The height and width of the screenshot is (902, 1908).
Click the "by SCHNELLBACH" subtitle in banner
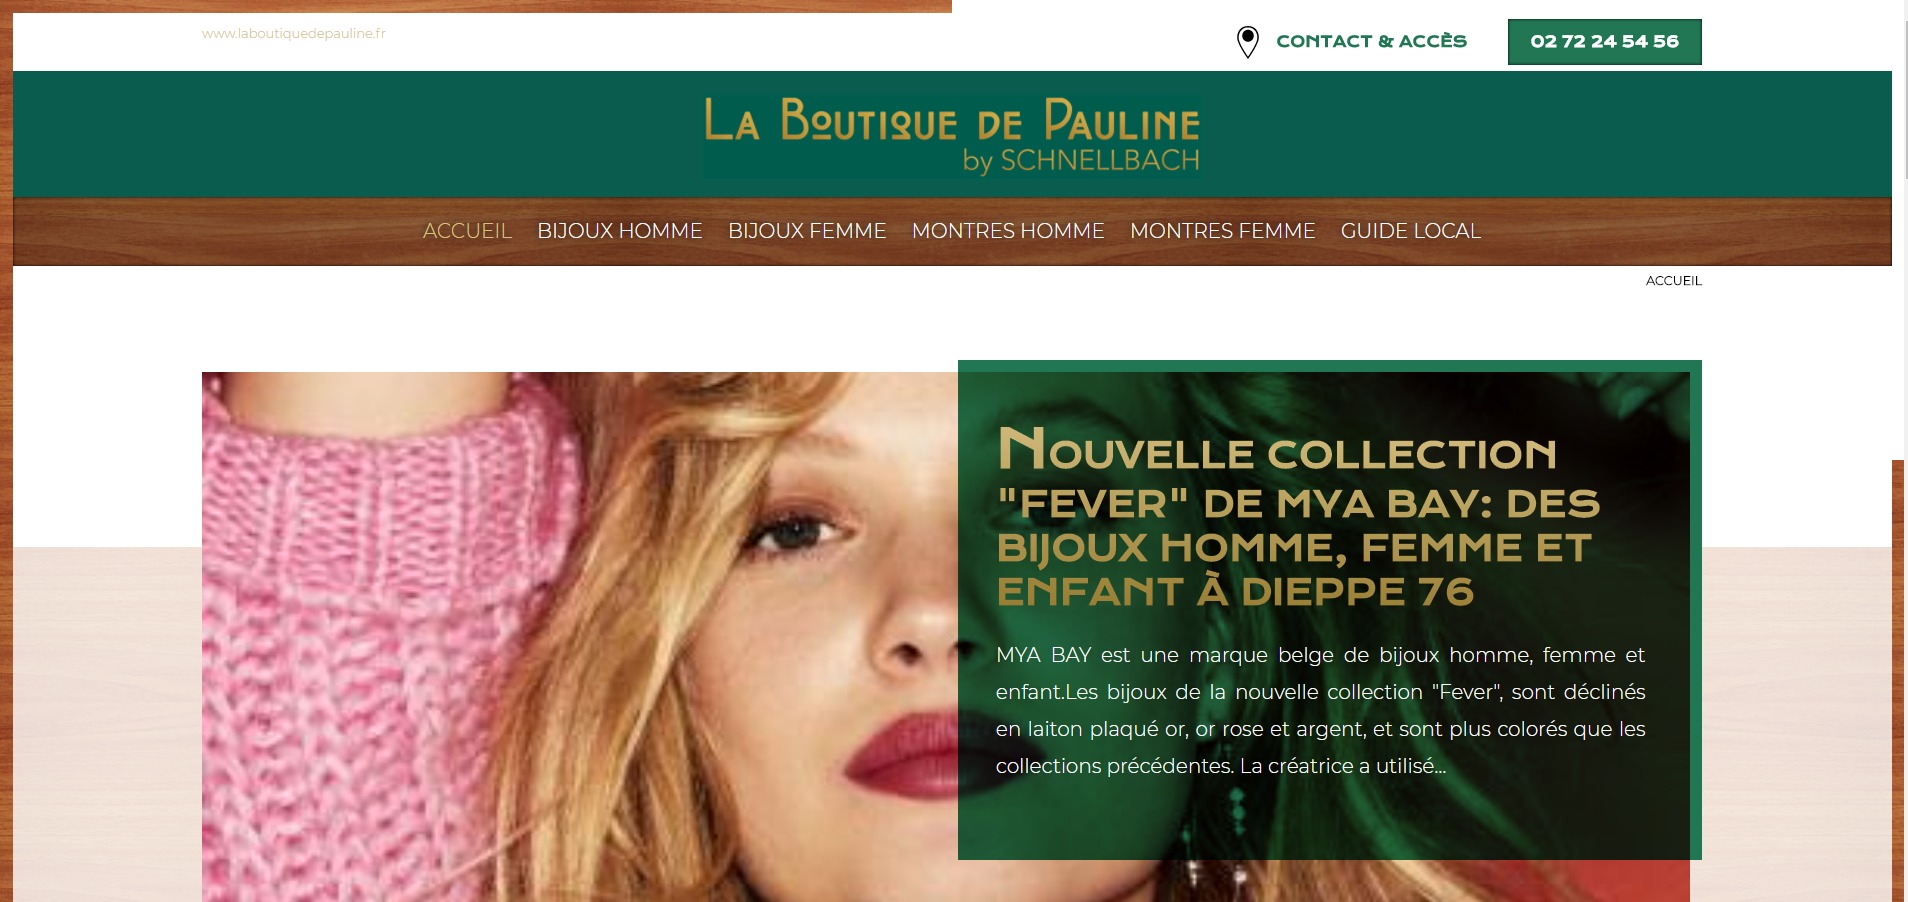point(1080,160)
